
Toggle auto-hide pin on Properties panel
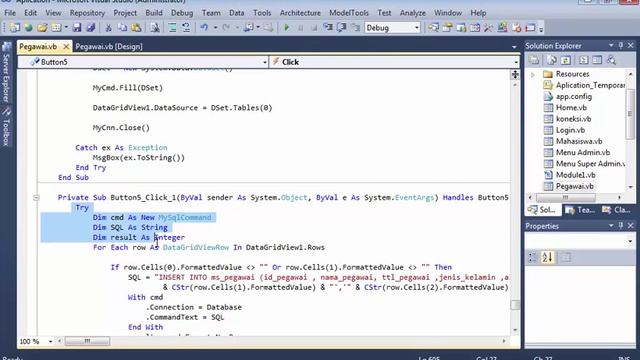coord(621,226)
